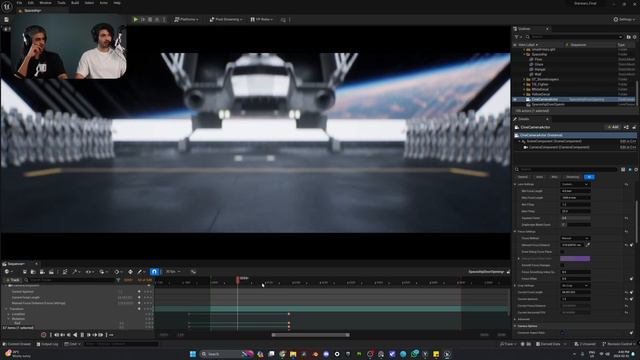Toggle the Smooth Focus Changes checkbox
The height and width of the screenshot is (360, 640).
[562, 265]
